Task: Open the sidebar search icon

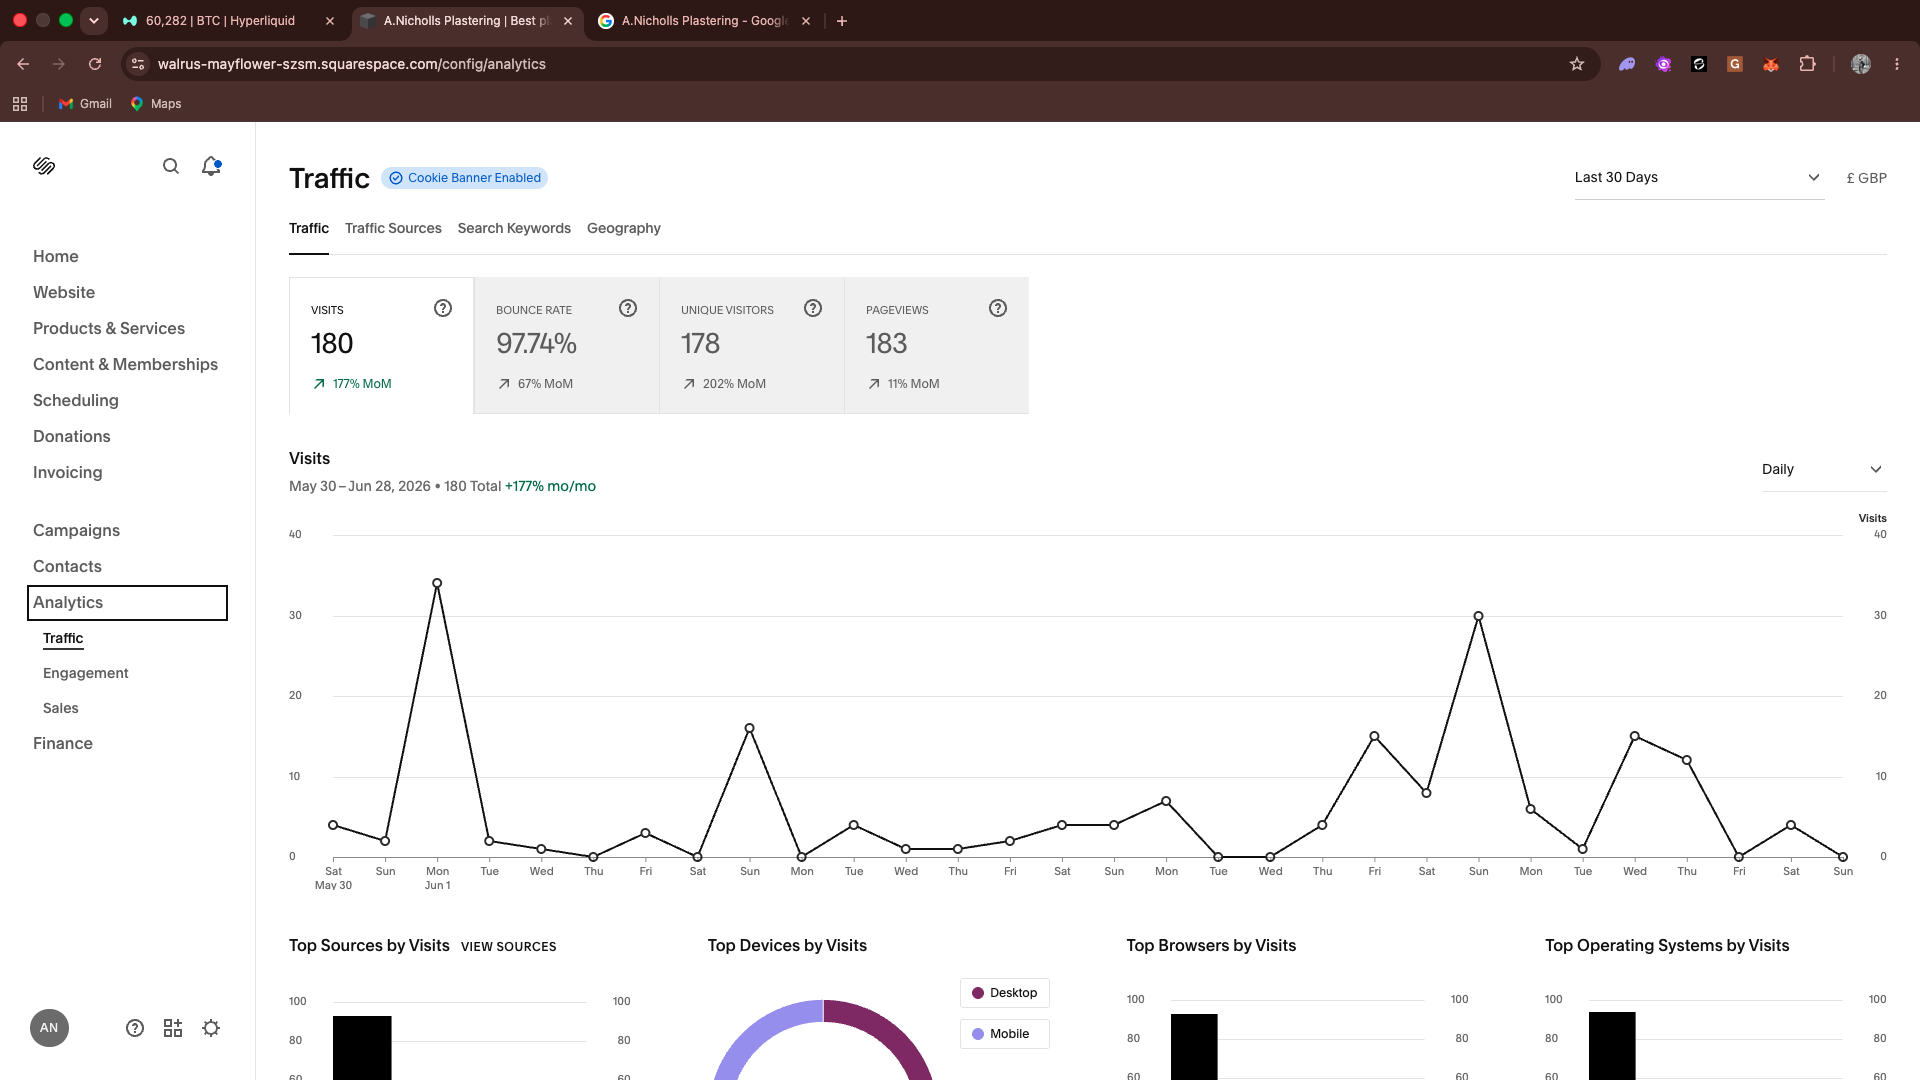Action: (x=171, y=166)
